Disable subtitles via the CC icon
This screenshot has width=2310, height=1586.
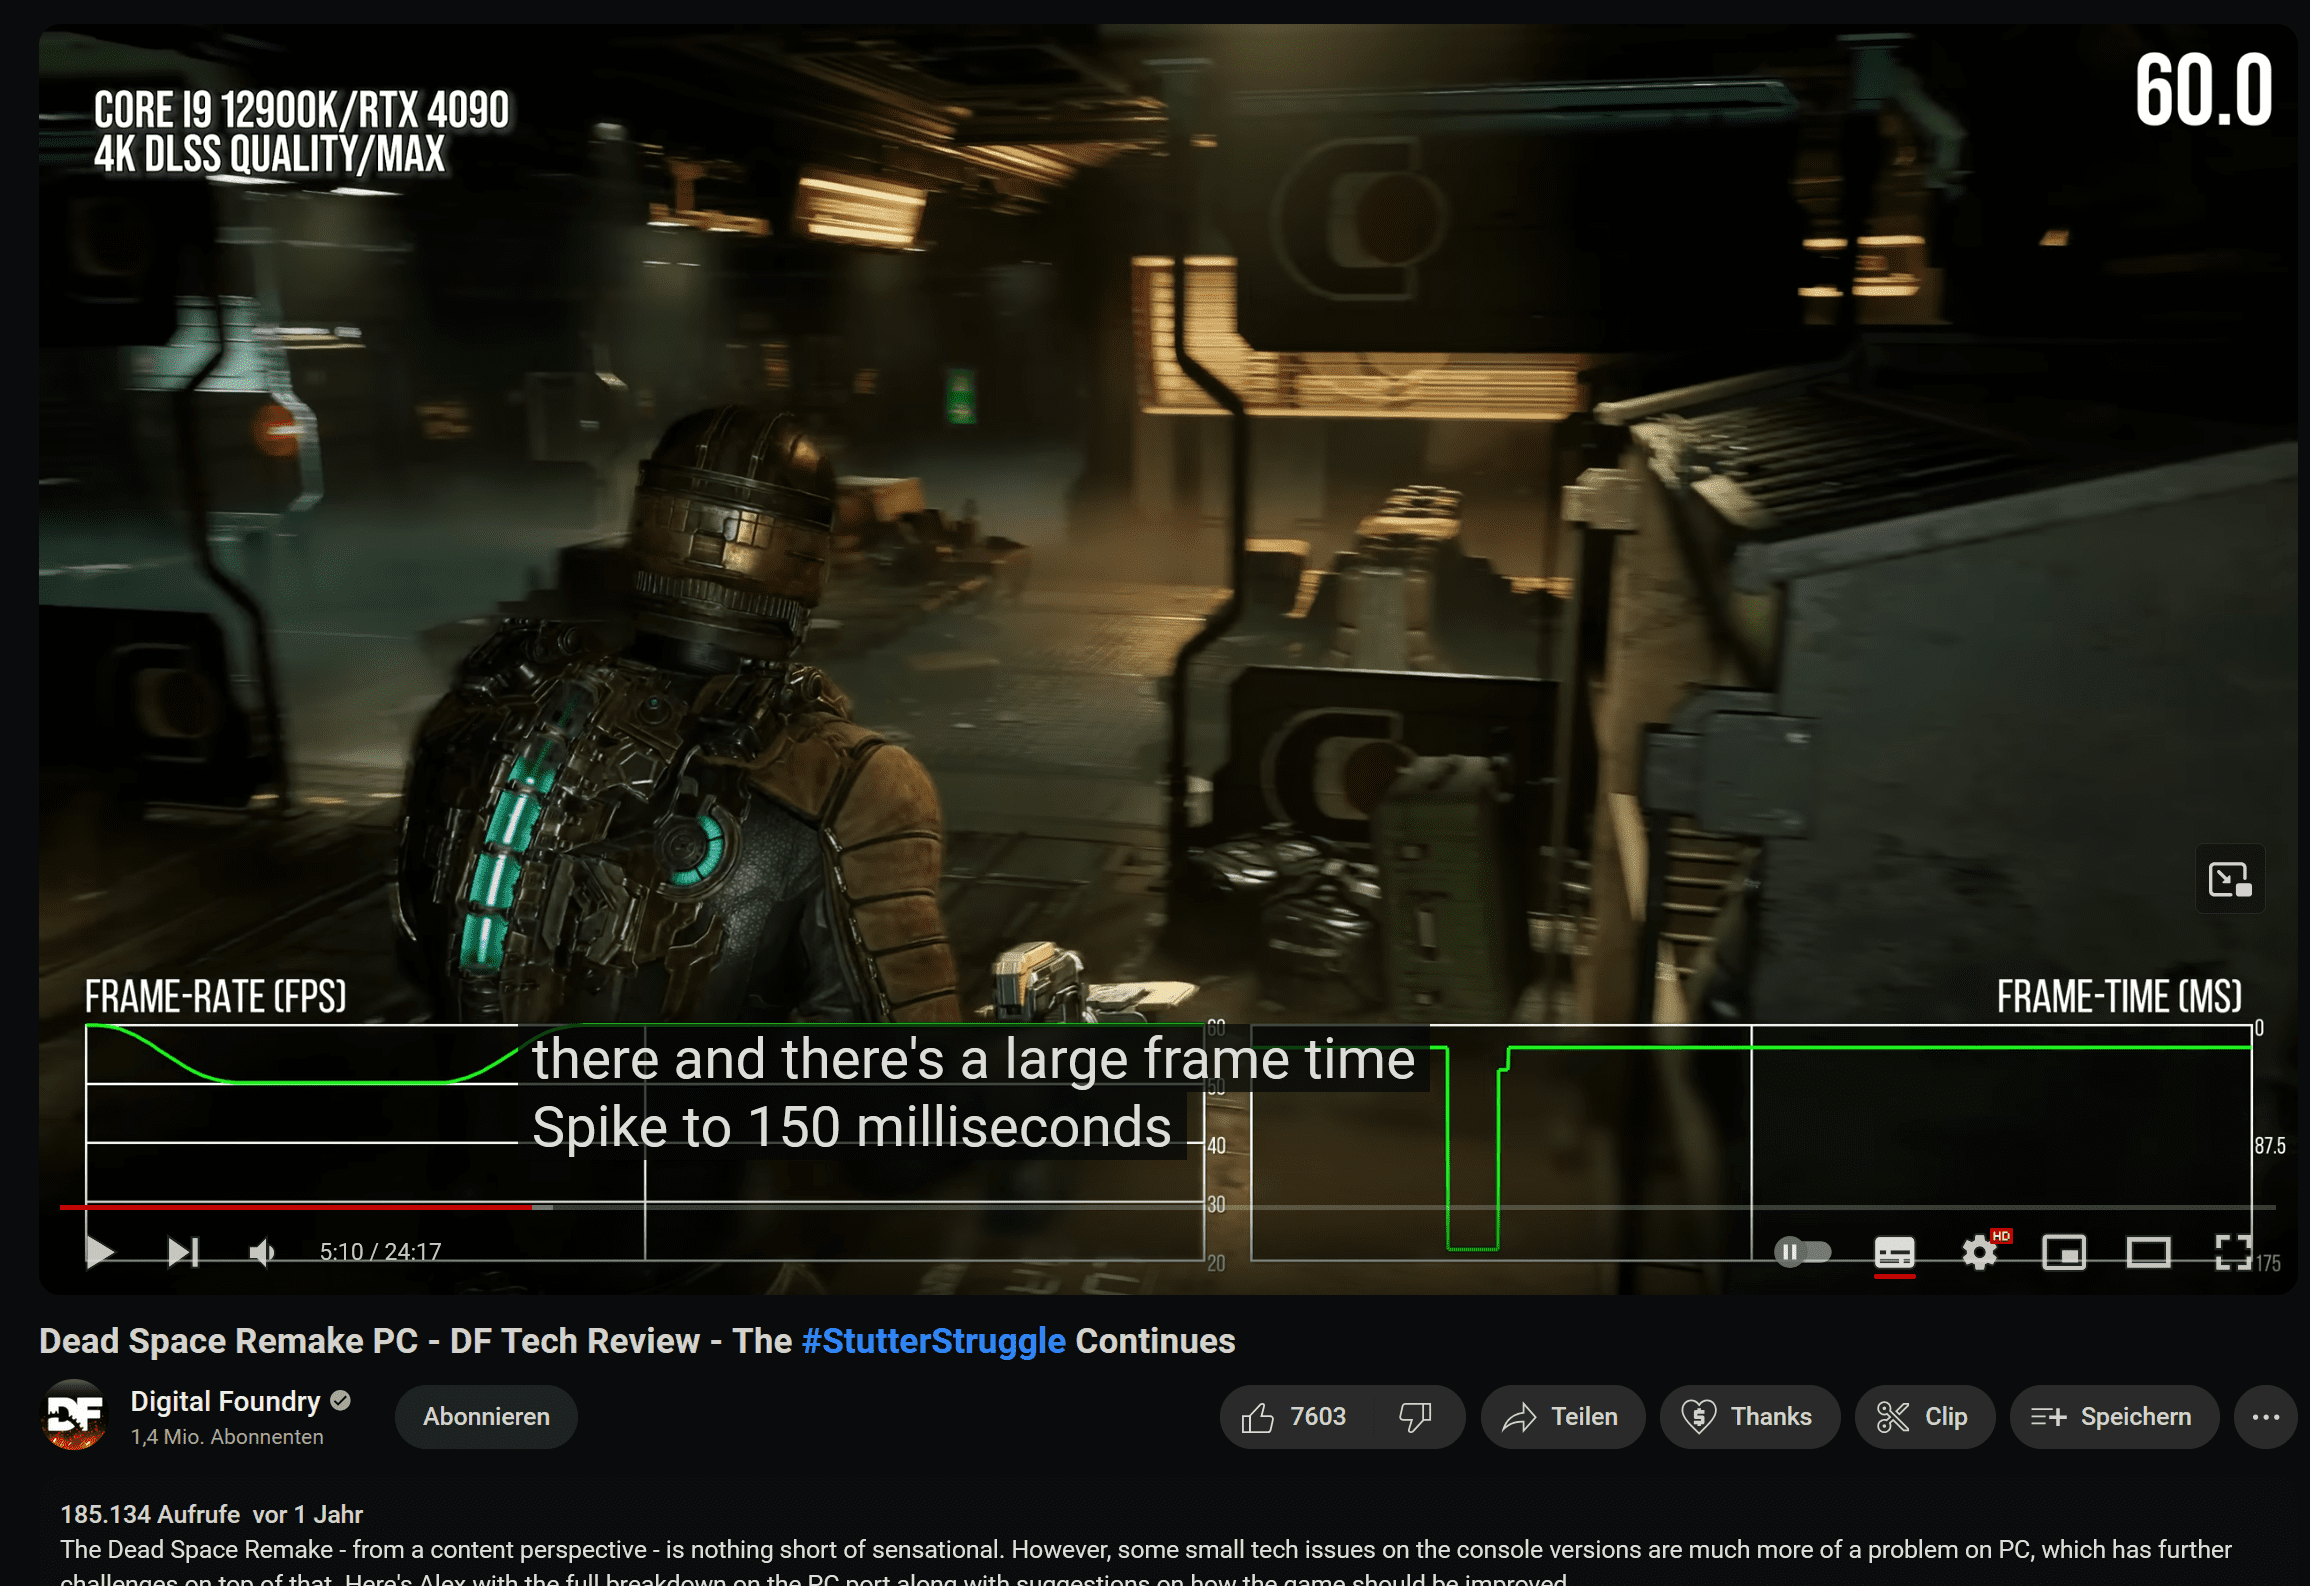(x=1895, y=1251)
